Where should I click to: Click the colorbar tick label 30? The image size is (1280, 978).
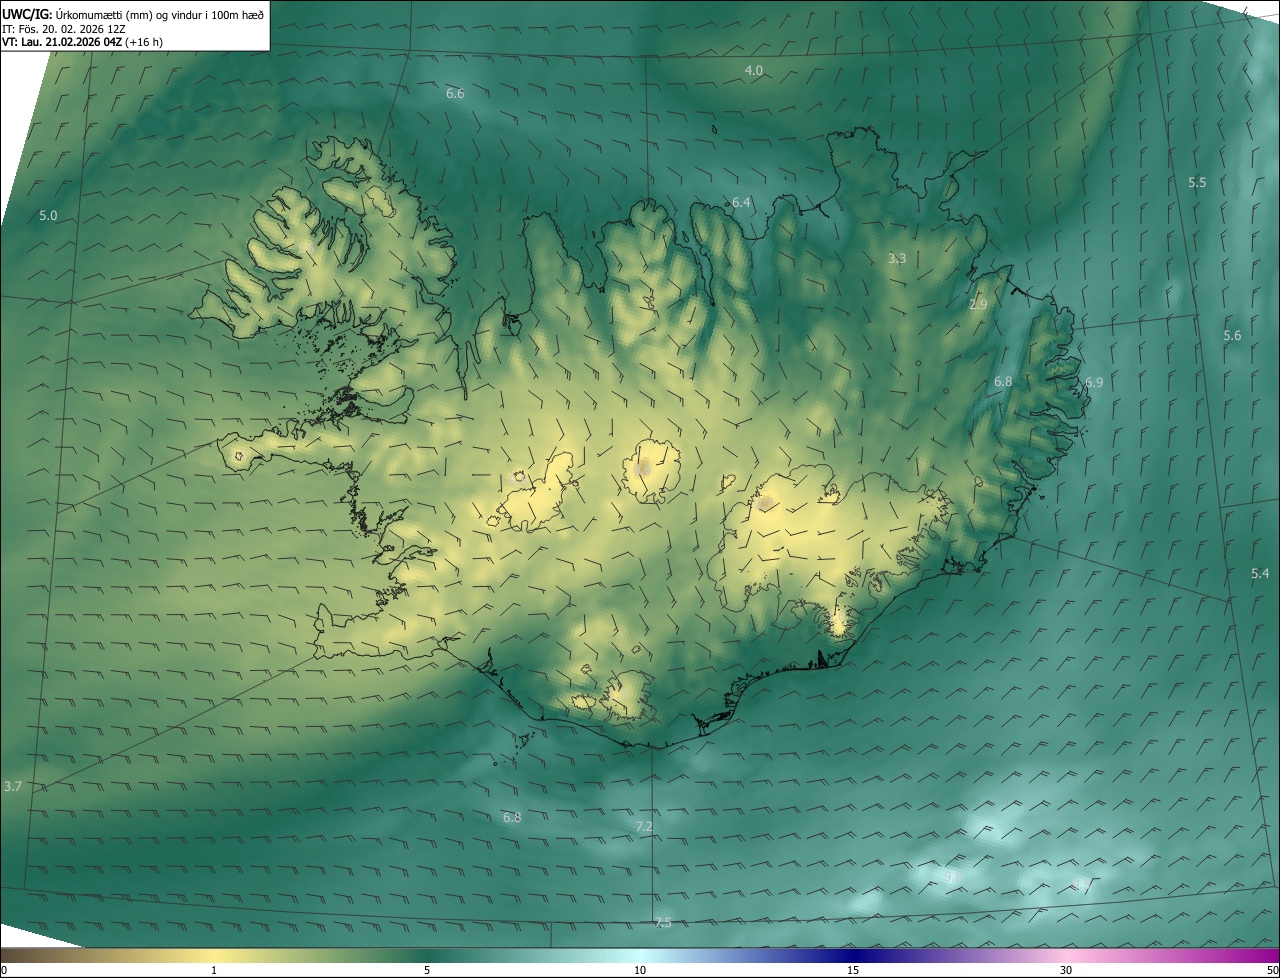1066,970
